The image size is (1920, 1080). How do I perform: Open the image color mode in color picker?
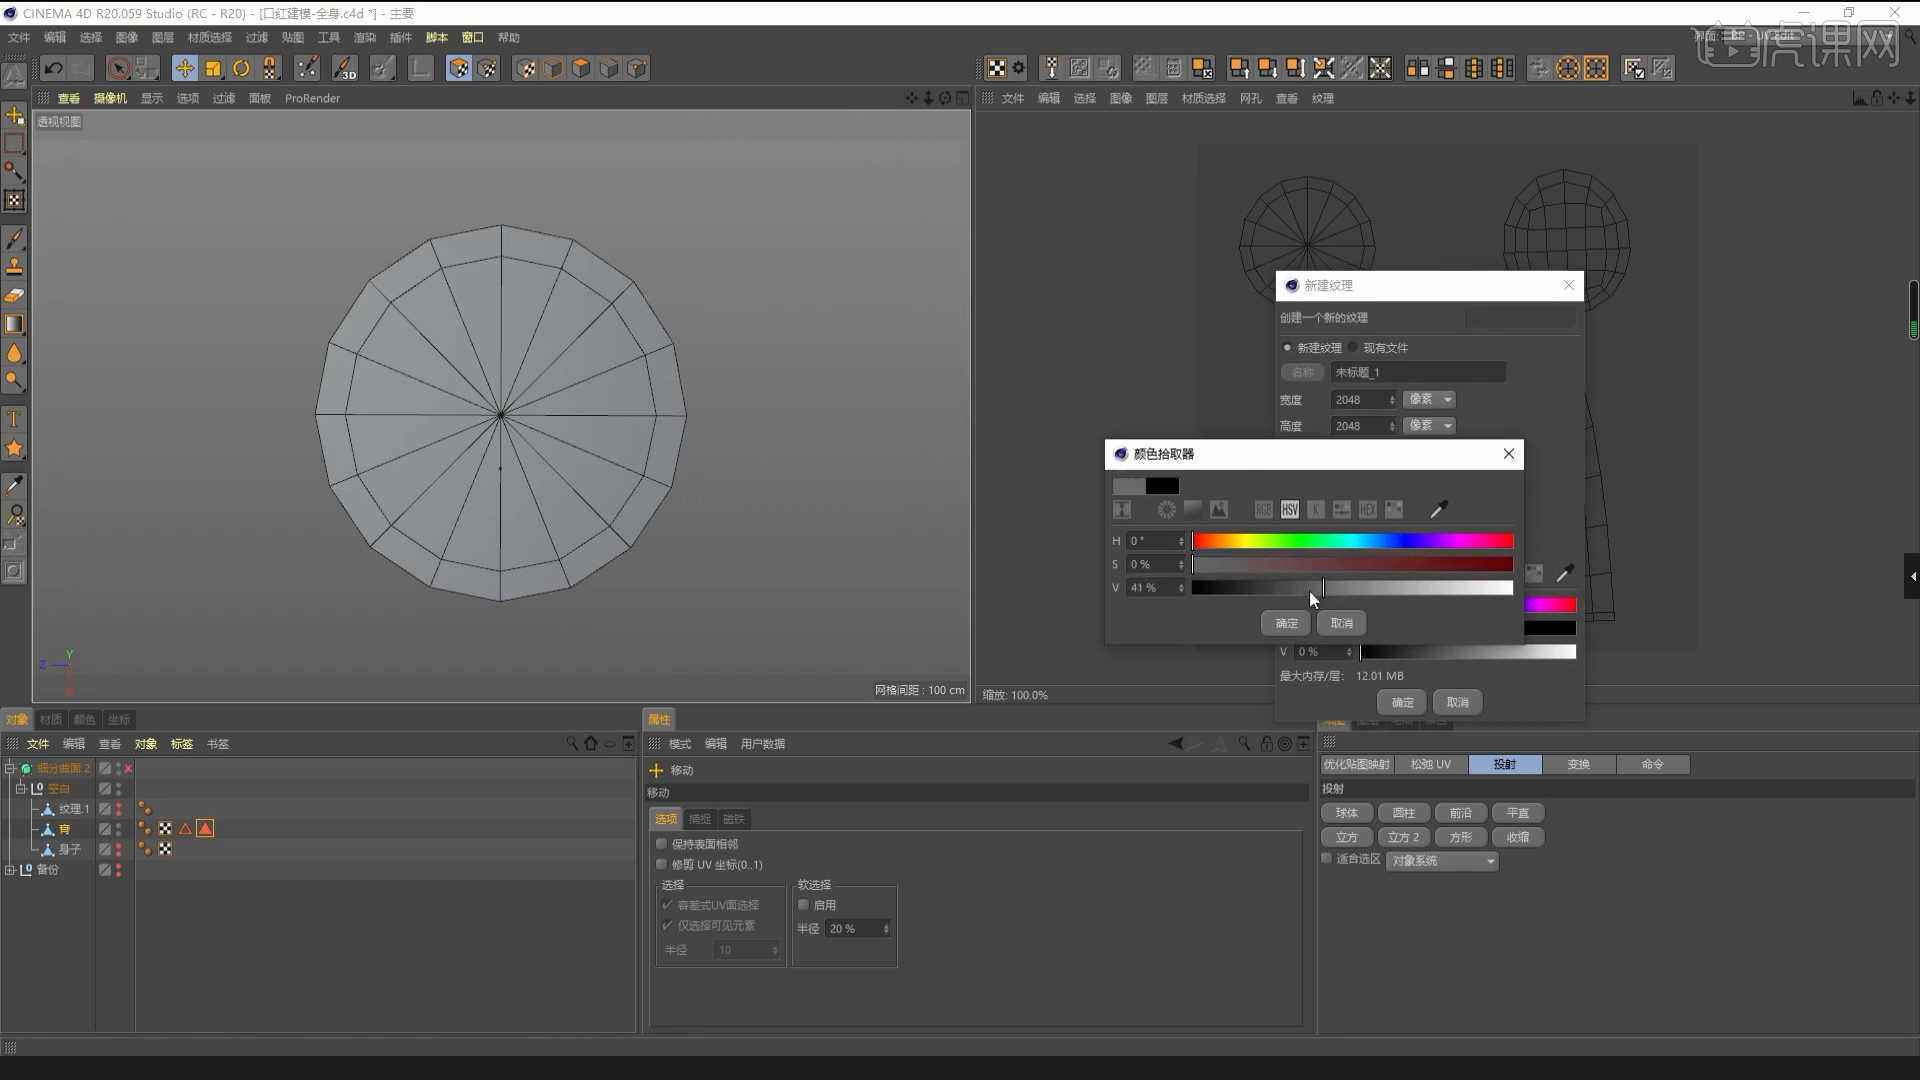coord(1219,510)
